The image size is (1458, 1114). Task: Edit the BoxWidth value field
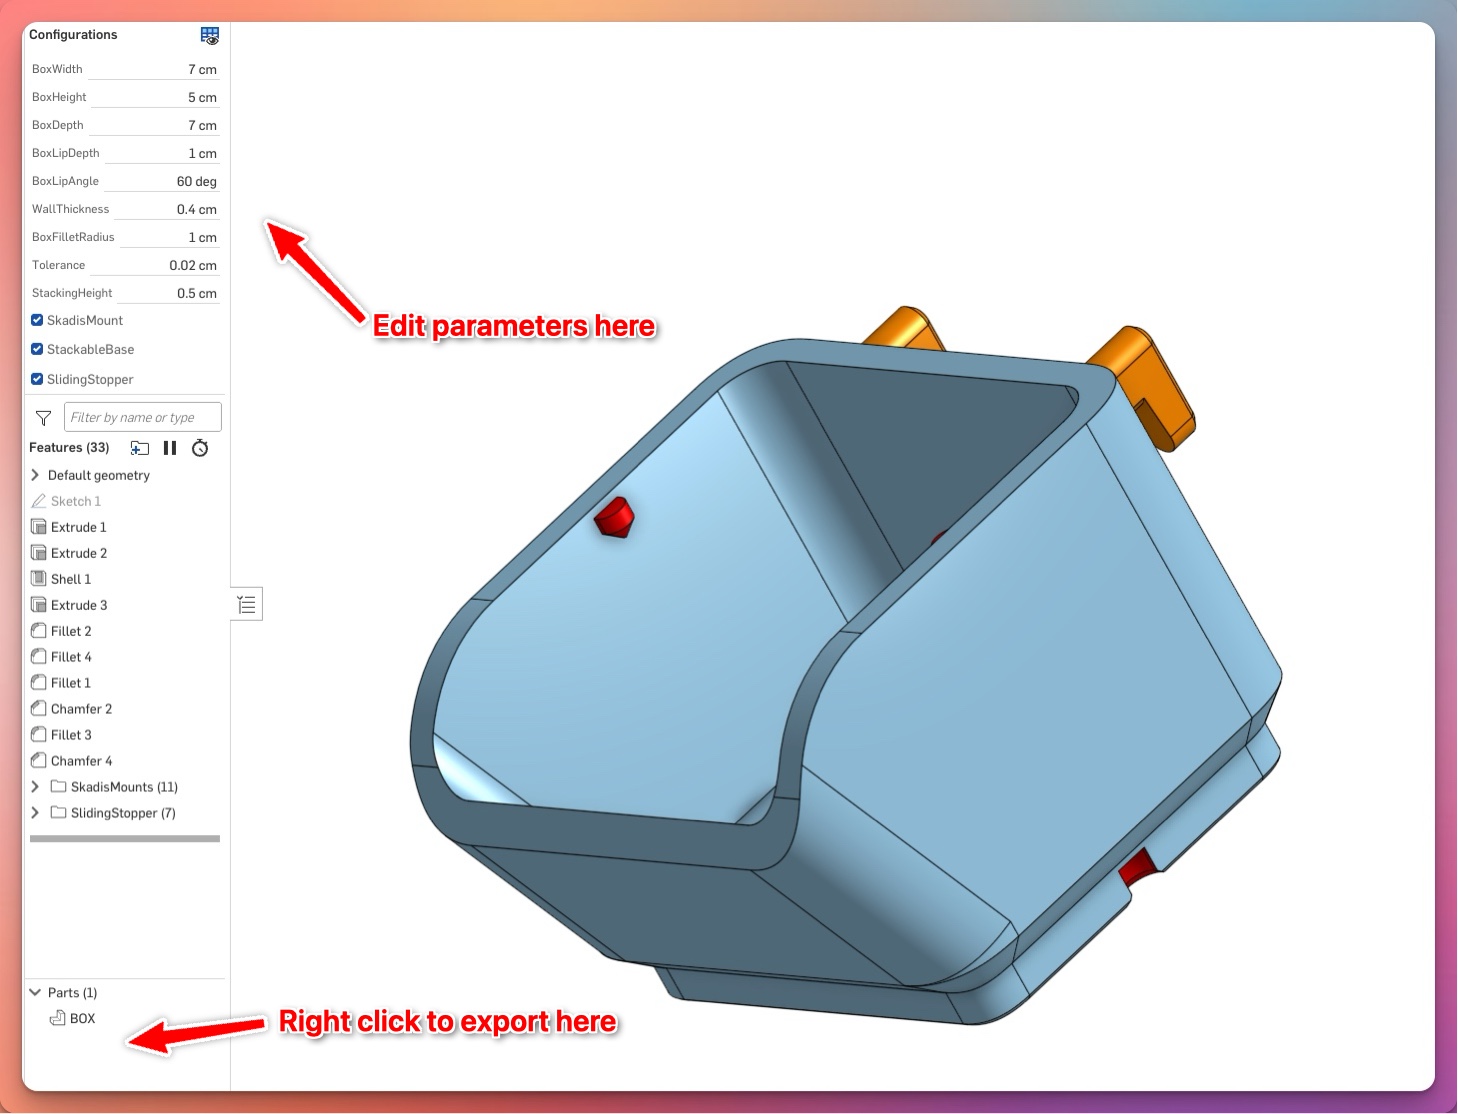(x=153, y=69)
